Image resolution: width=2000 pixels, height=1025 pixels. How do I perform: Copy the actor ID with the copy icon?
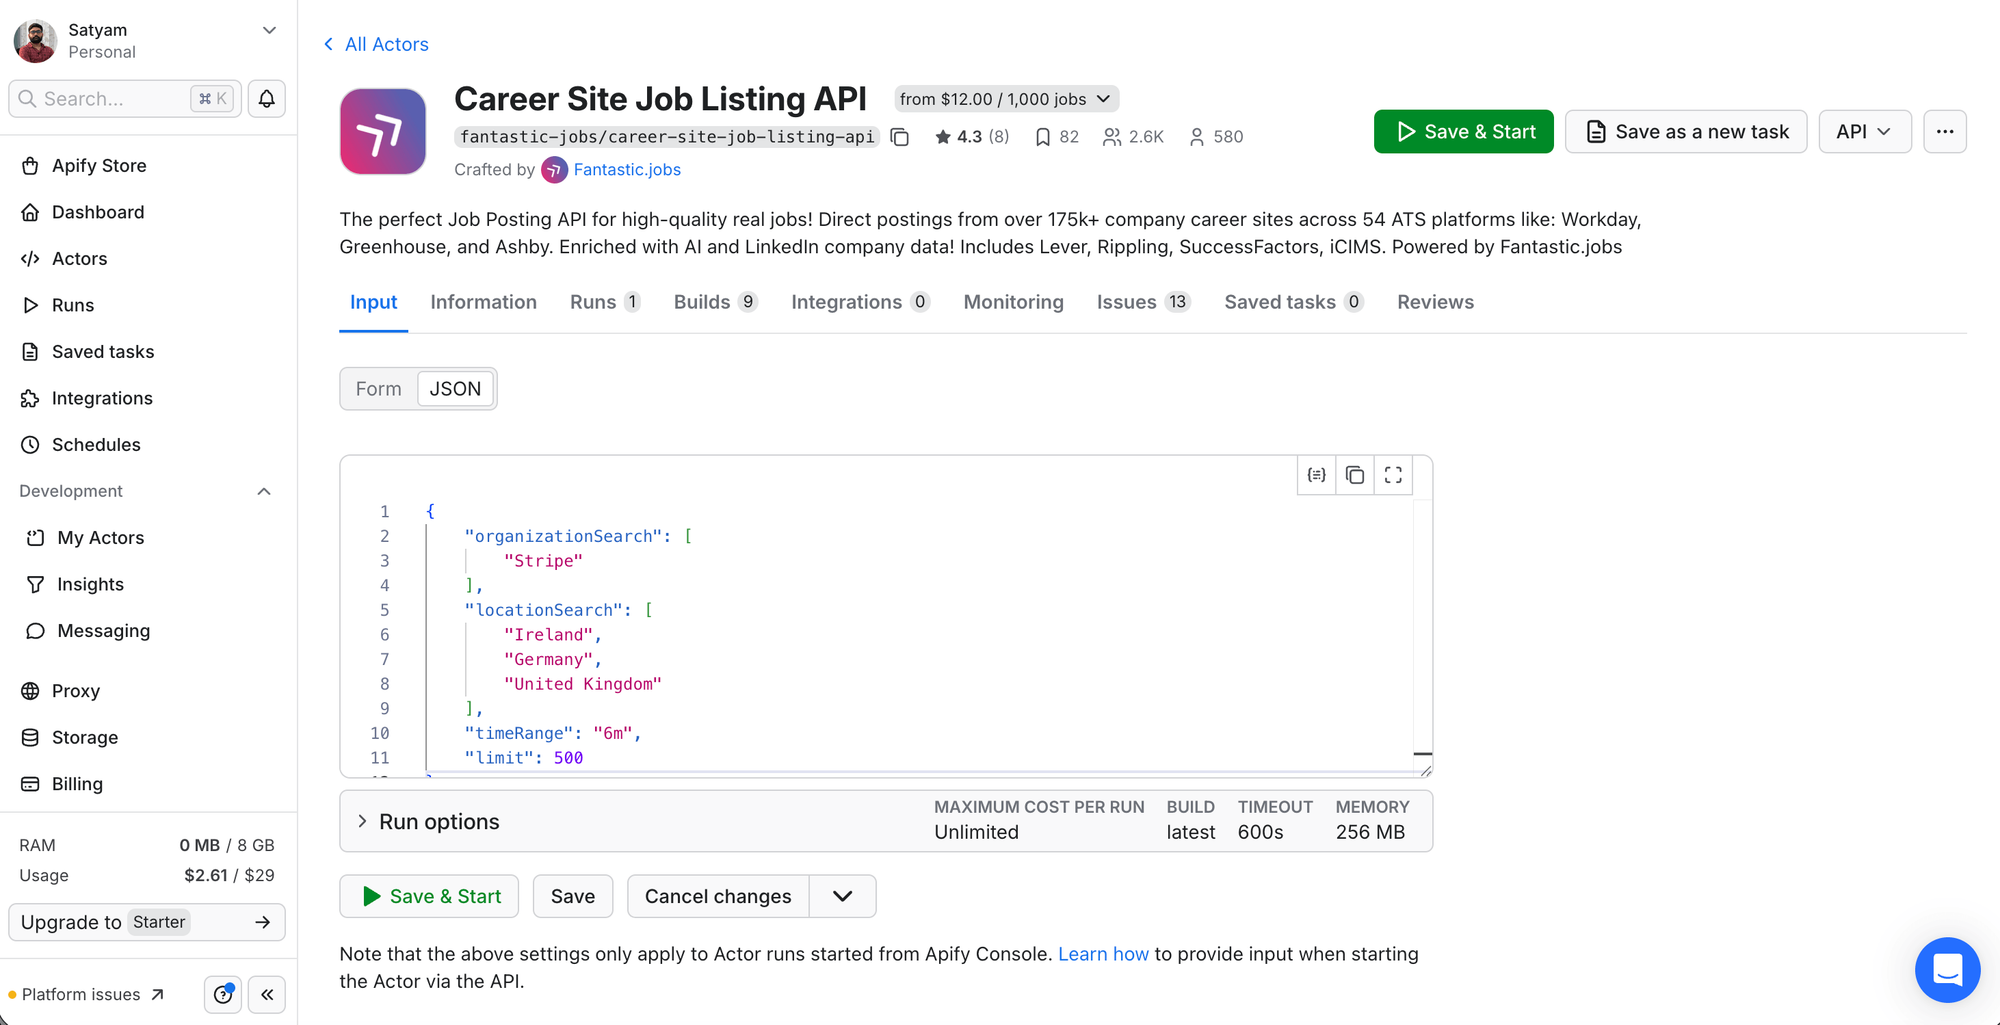[900, 137]
